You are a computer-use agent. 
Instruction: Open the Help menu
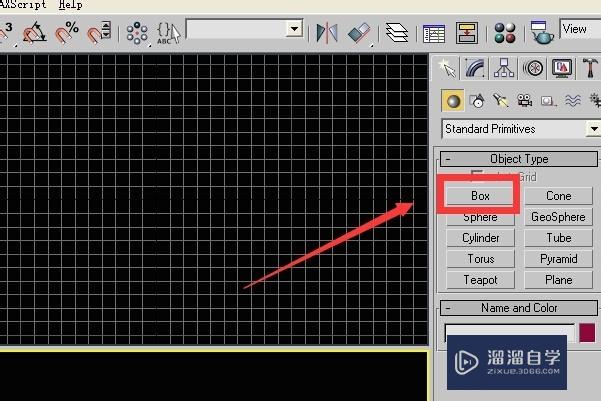pos(71,5)
